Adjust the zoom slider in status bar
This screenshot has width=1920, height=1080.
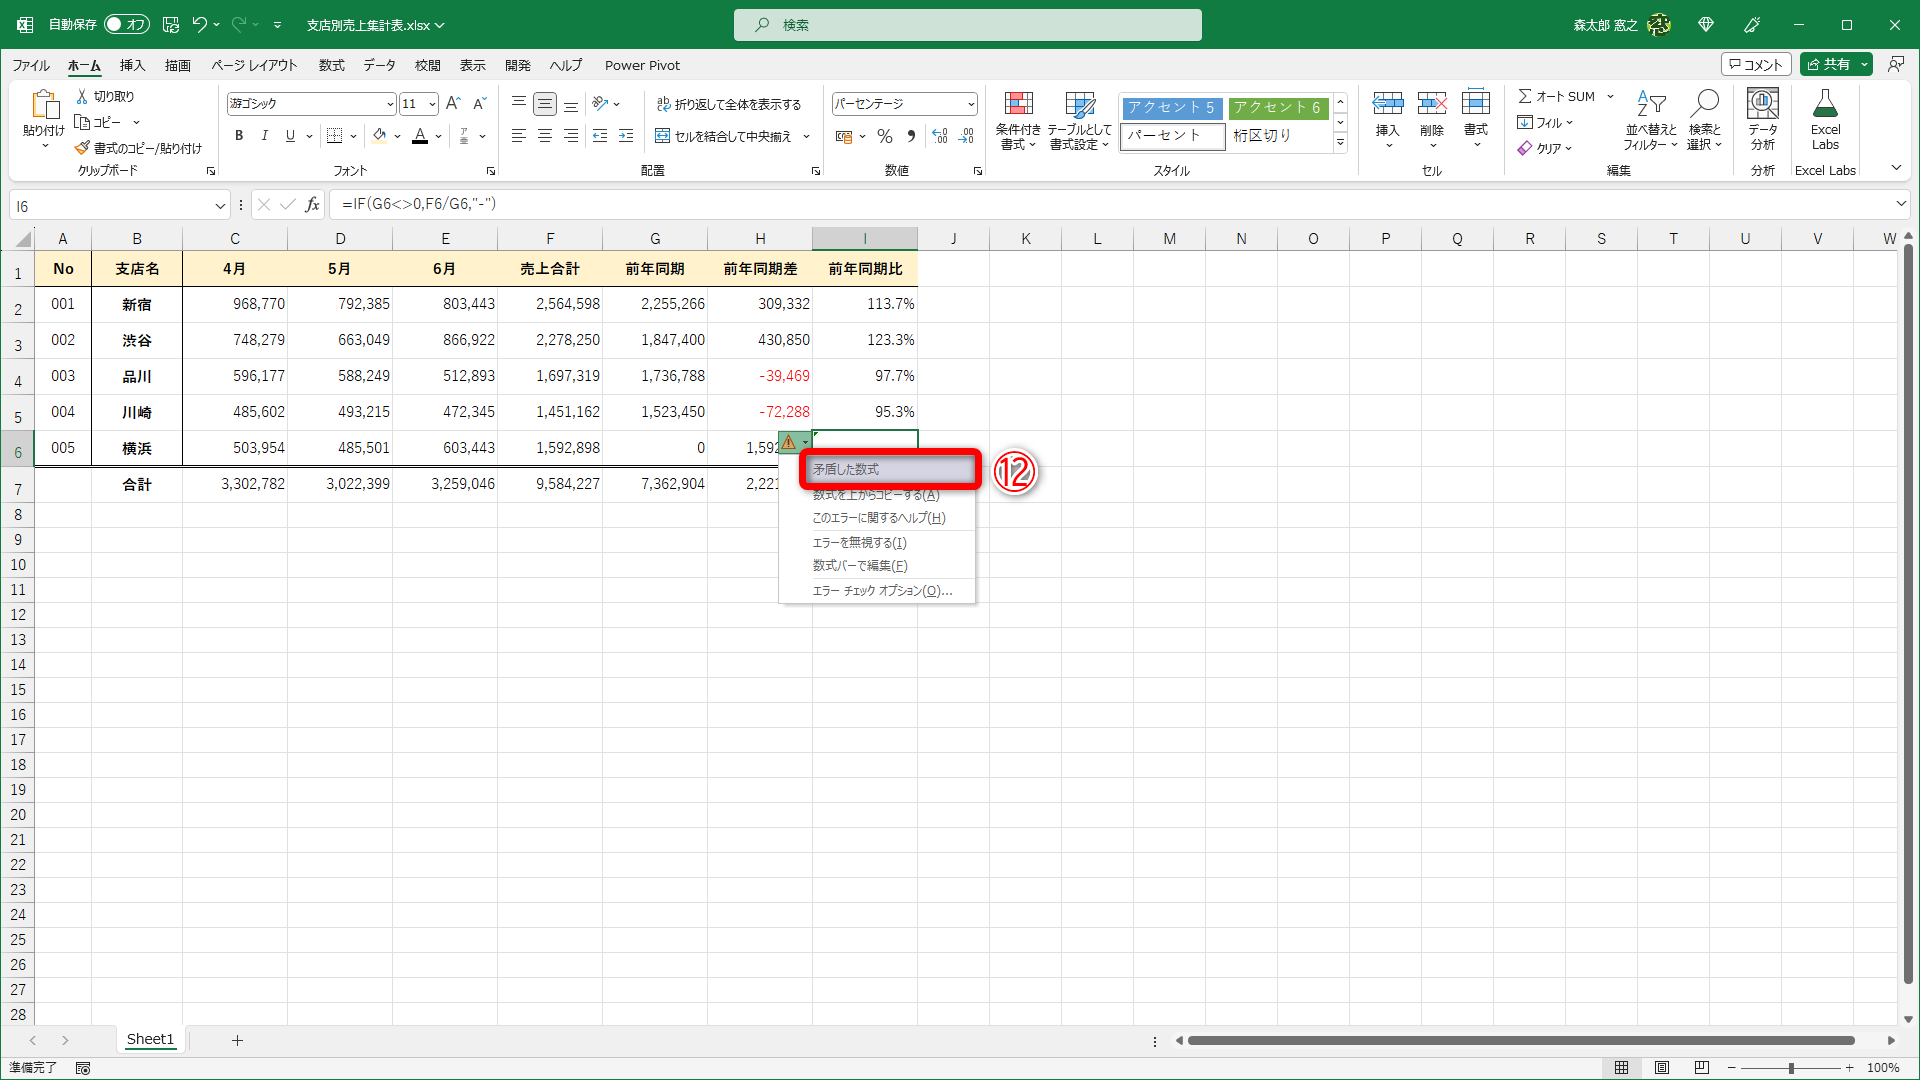[x=1791, y=1068]
